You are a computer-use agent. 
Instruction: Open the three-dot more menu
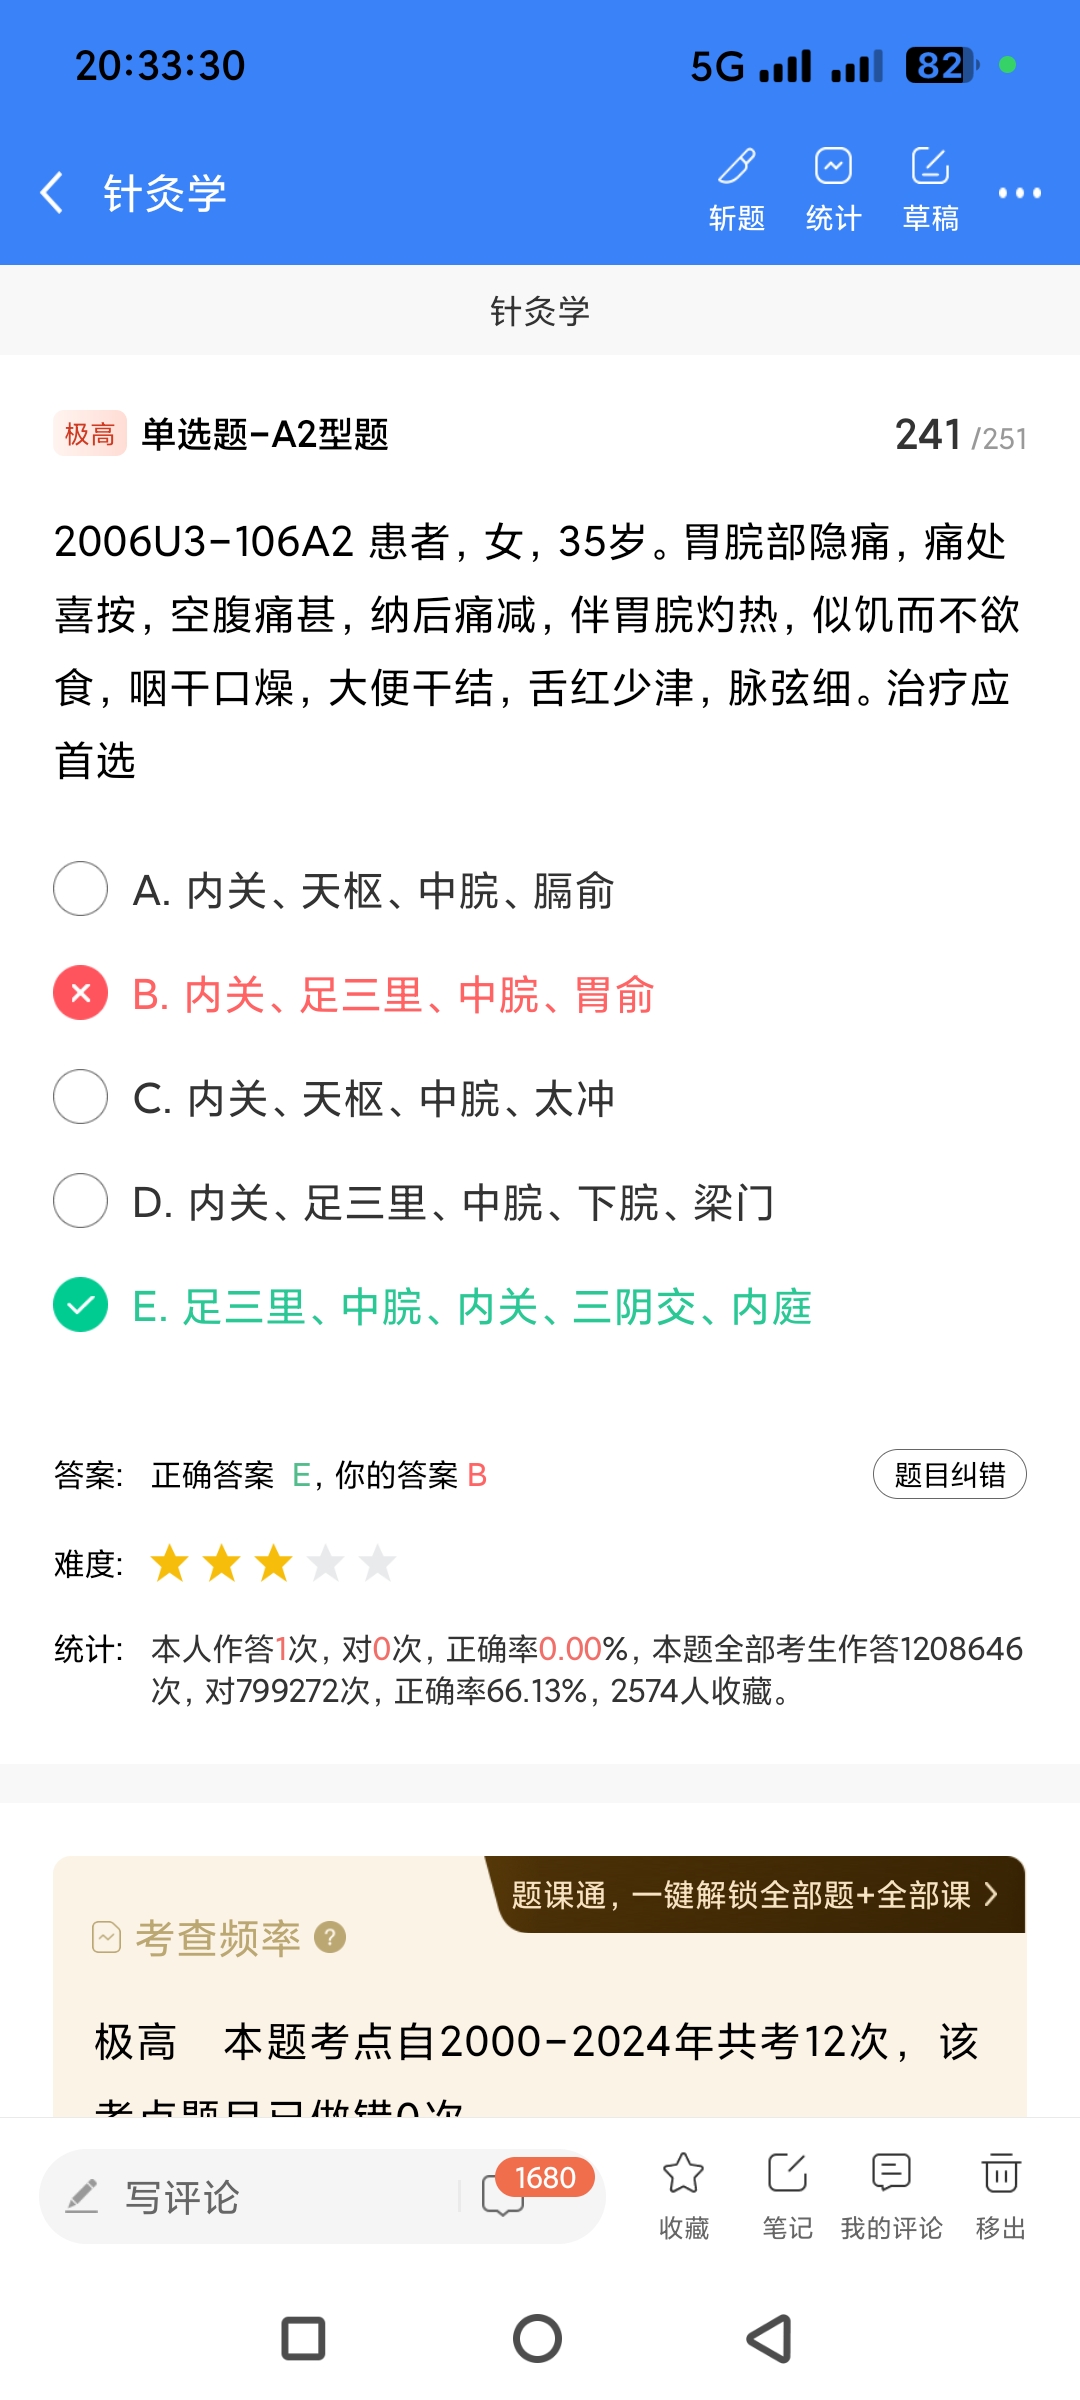[1019, 193]
